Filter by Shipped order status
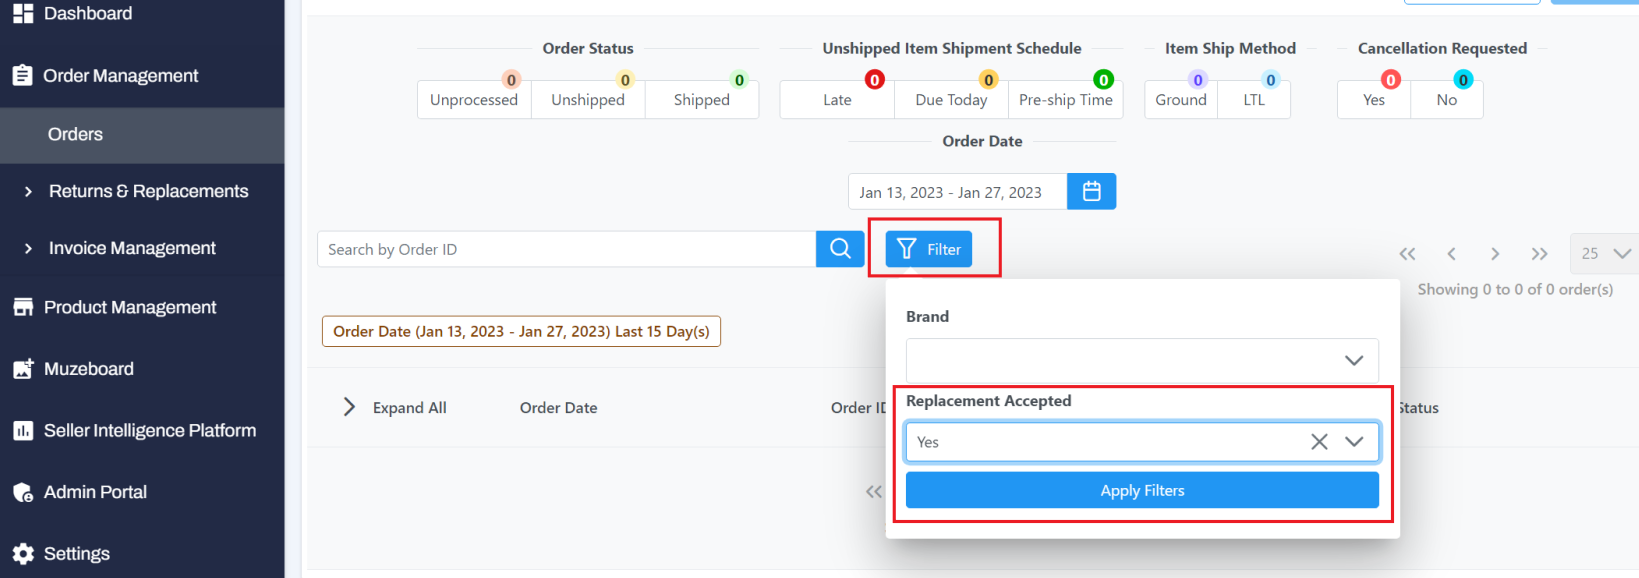Screen dimensions: 1639x578 [702, 100]
